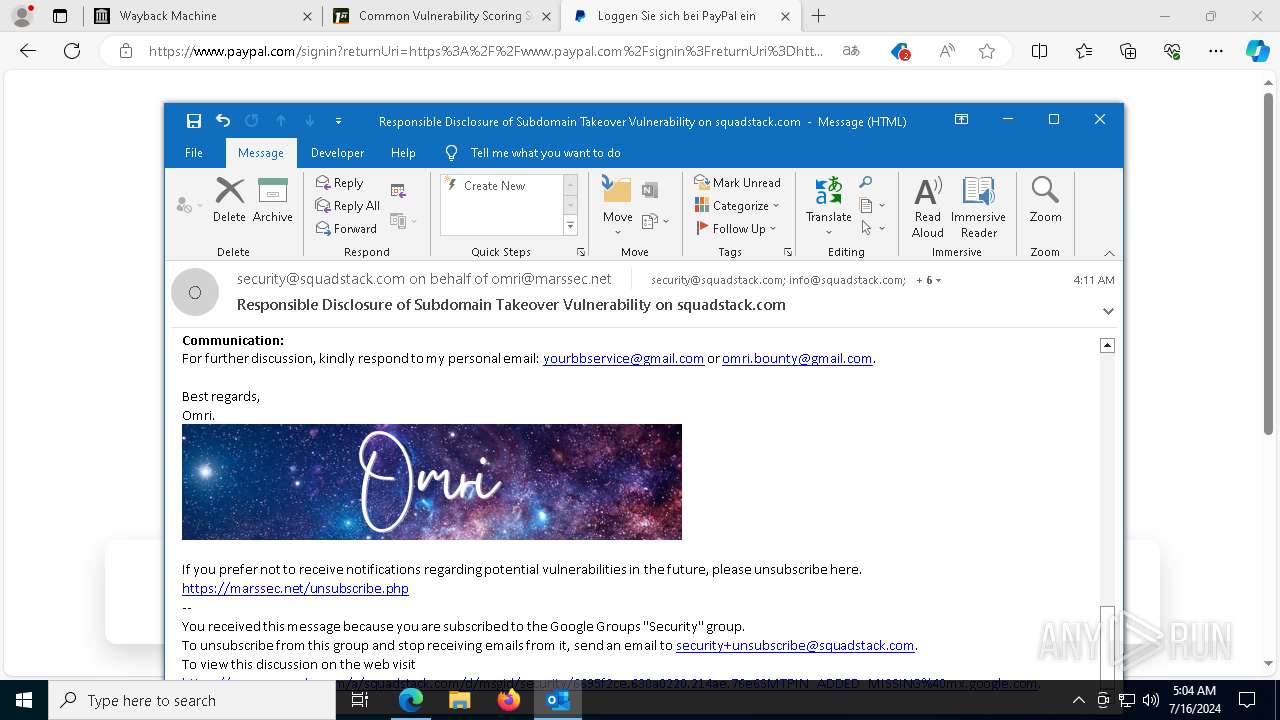Collapse the ribbon with the chevron
Image resolution: width=1280 pixels, height=720 pixels.
(x=1108, y=253)
